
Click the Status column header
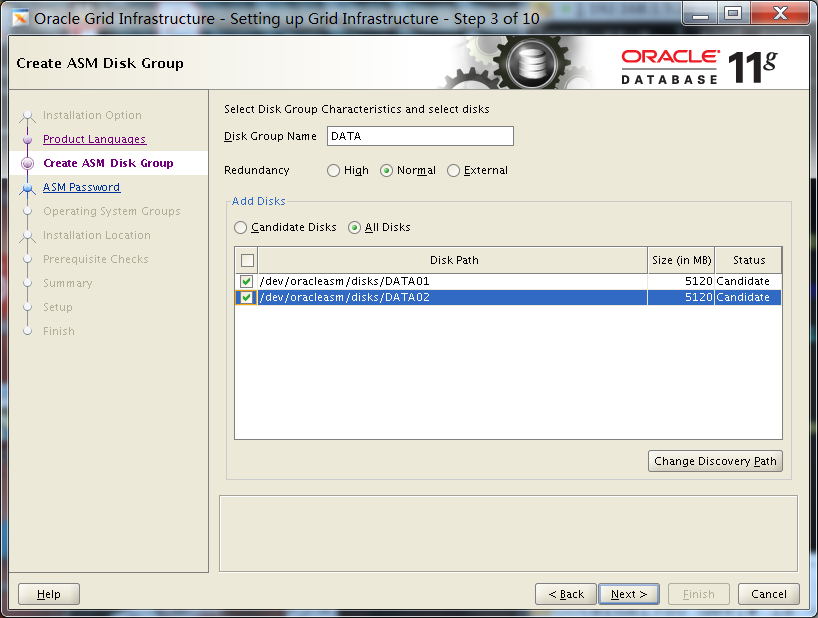coord(749,260)
